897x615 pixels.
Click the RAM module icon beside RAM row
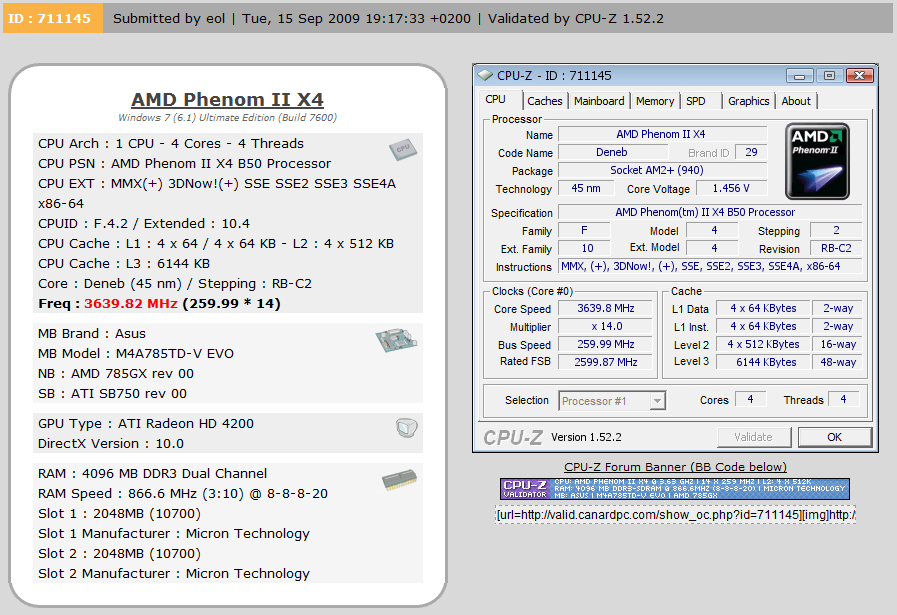(x=399, y=480)
